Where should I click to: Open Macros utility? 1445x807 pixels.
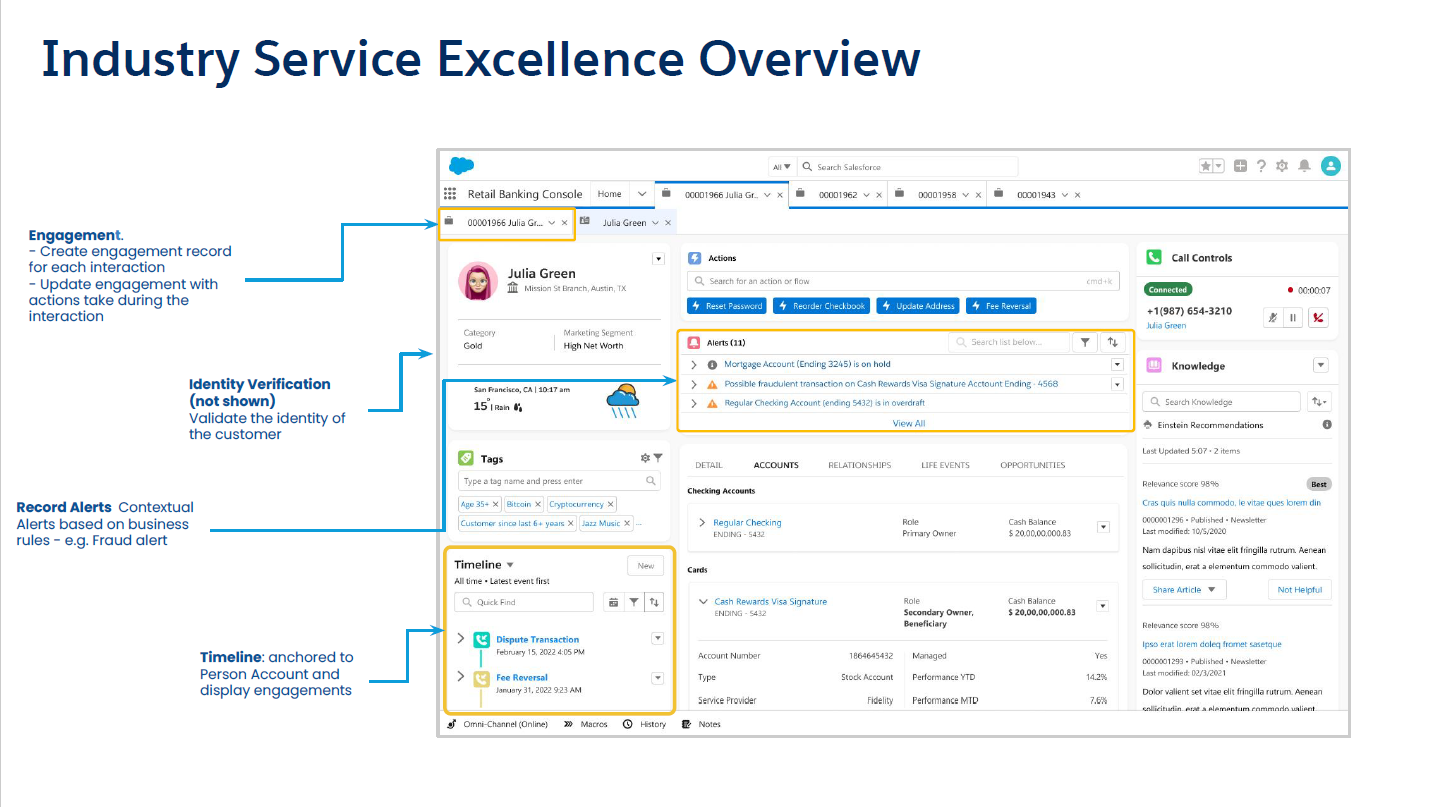(586, 724)
